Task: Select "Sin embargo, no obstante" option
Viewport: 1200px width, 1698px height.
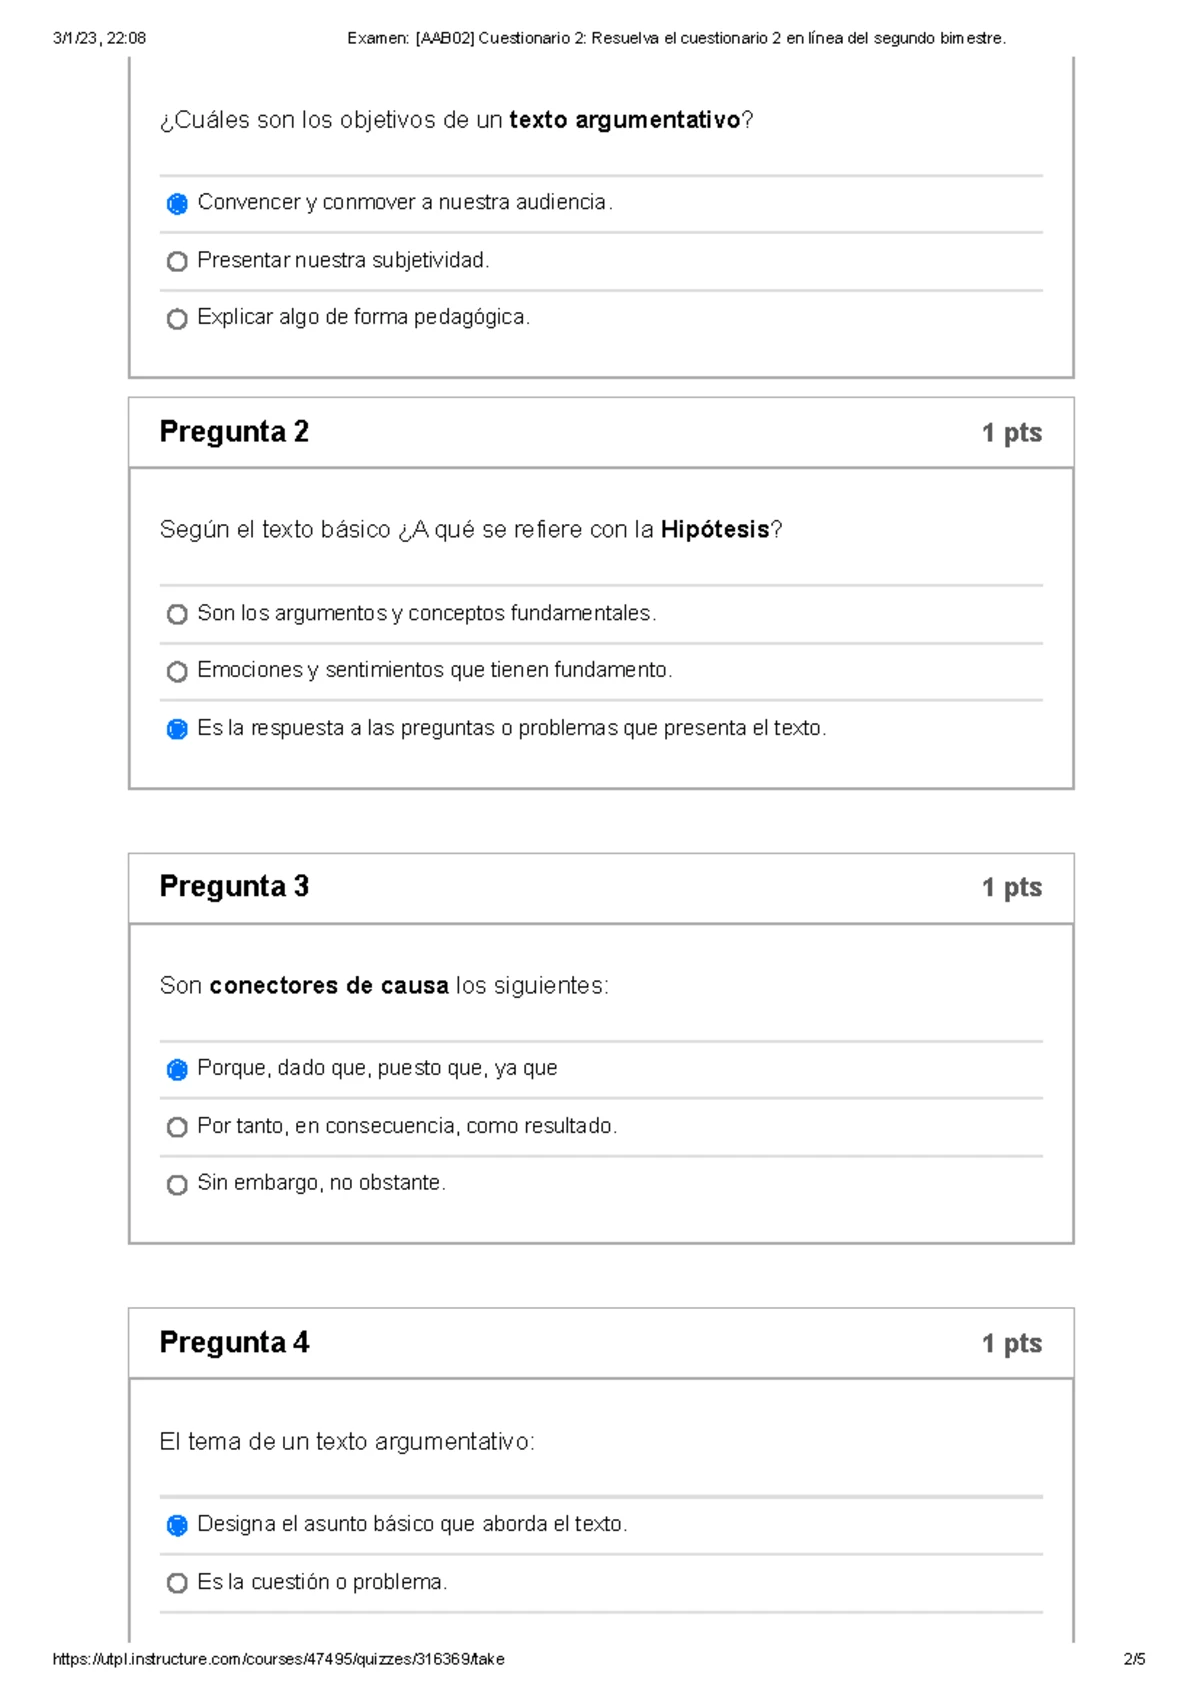Action: [x=176, y=1183]
